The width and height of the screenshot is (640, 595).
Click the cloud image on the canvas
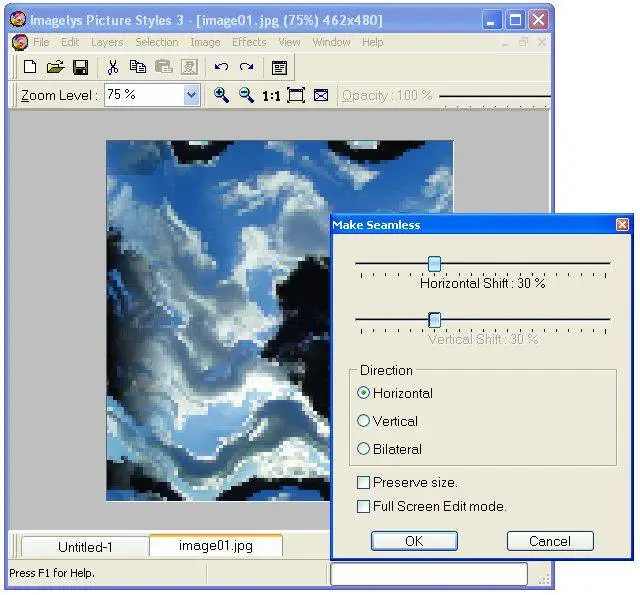pyautogui.click(x=218, y=320)
